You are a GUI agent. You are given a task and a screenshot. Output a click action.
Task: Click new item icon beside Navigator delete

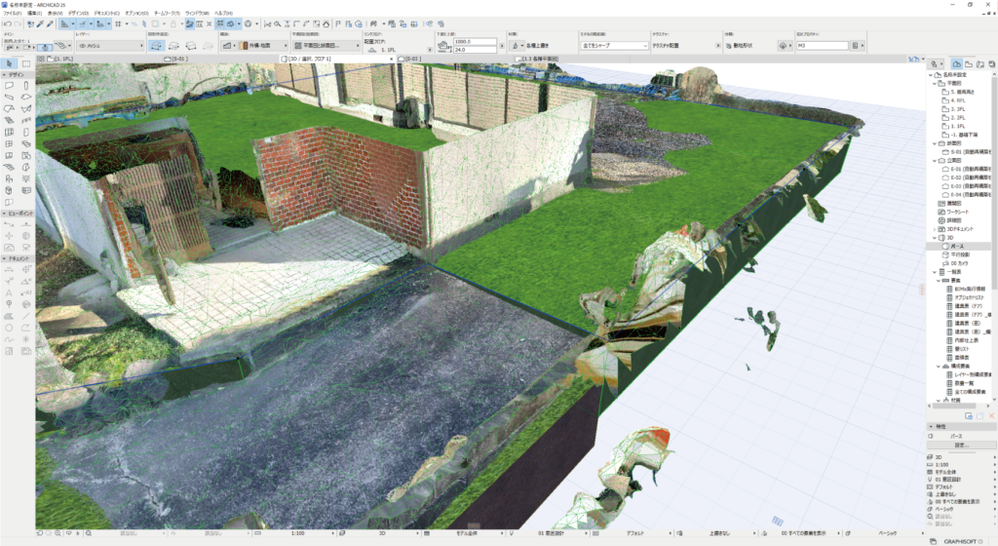pos(980,416)
